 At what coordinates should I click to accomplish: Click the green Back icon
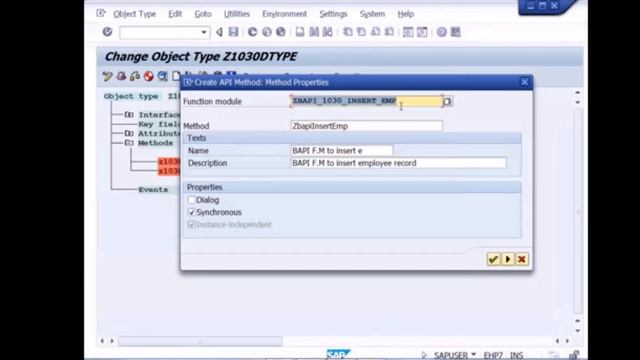[x=253, y=32]
